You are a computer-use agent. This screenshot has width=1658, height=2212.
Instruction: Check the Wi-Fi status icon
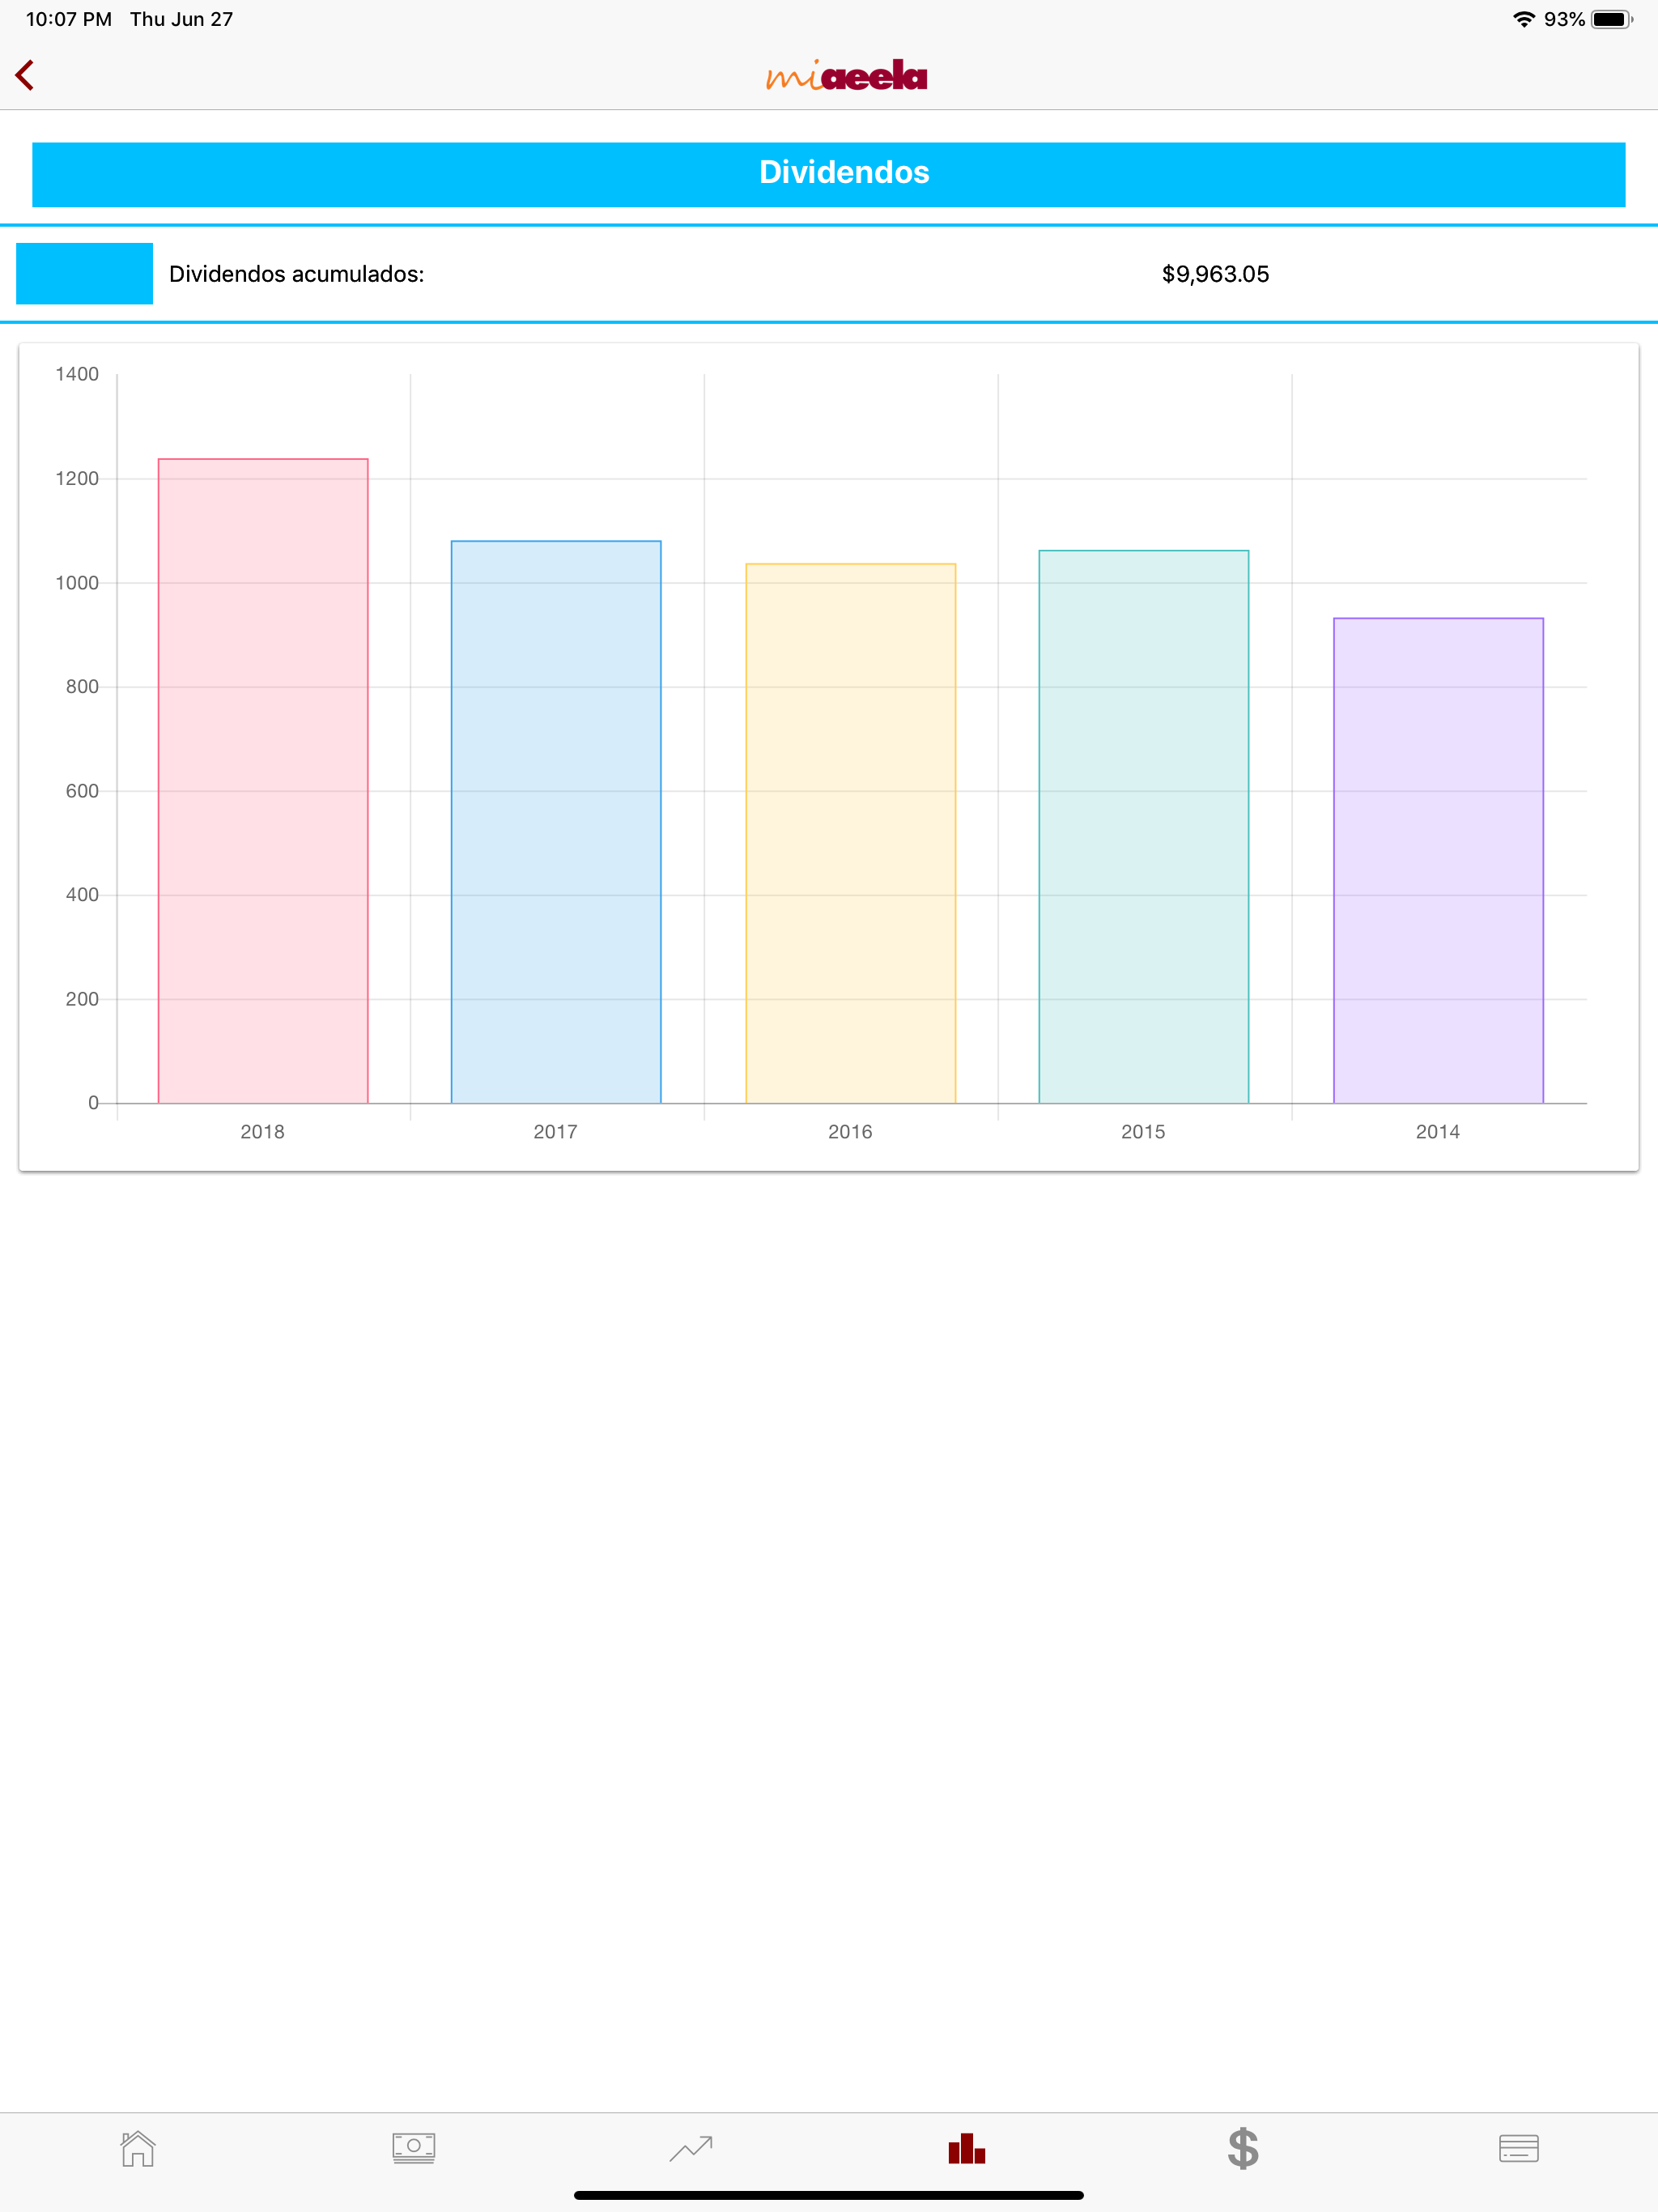point(1523,19)
